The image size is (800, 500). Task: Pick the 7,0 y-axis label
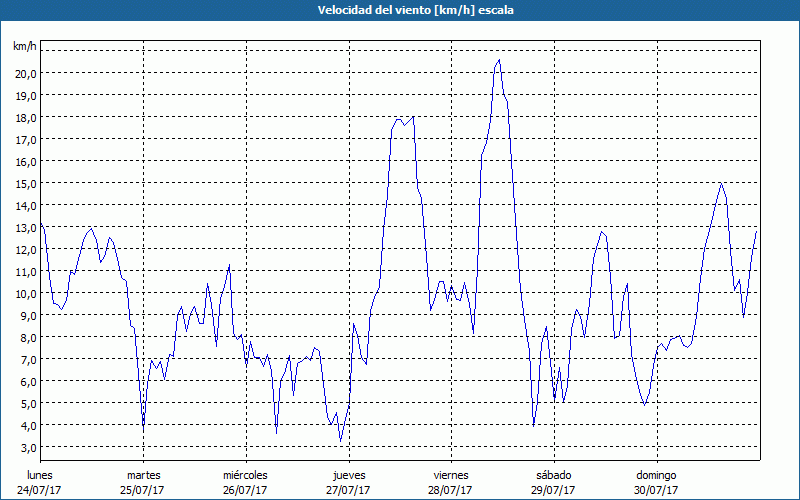(x=26, y=359)
